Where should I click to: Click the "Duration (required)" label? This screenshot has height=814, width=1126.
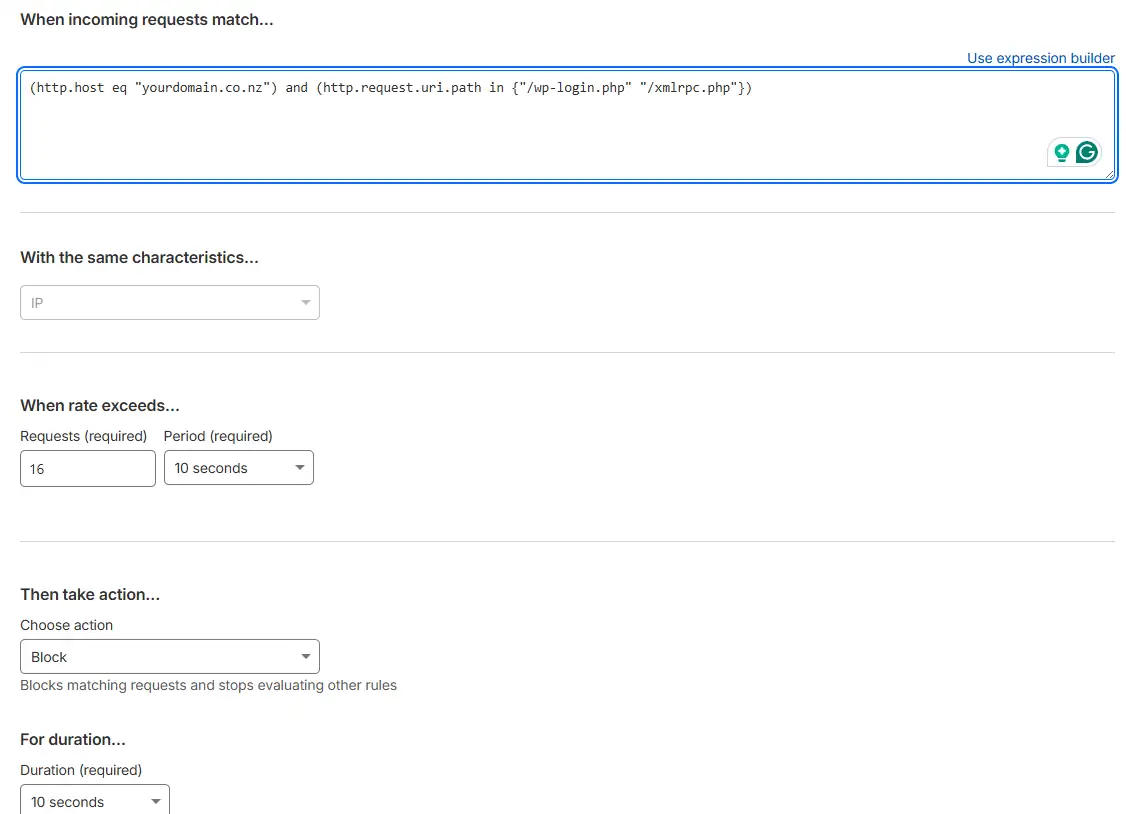pos(81,770)
